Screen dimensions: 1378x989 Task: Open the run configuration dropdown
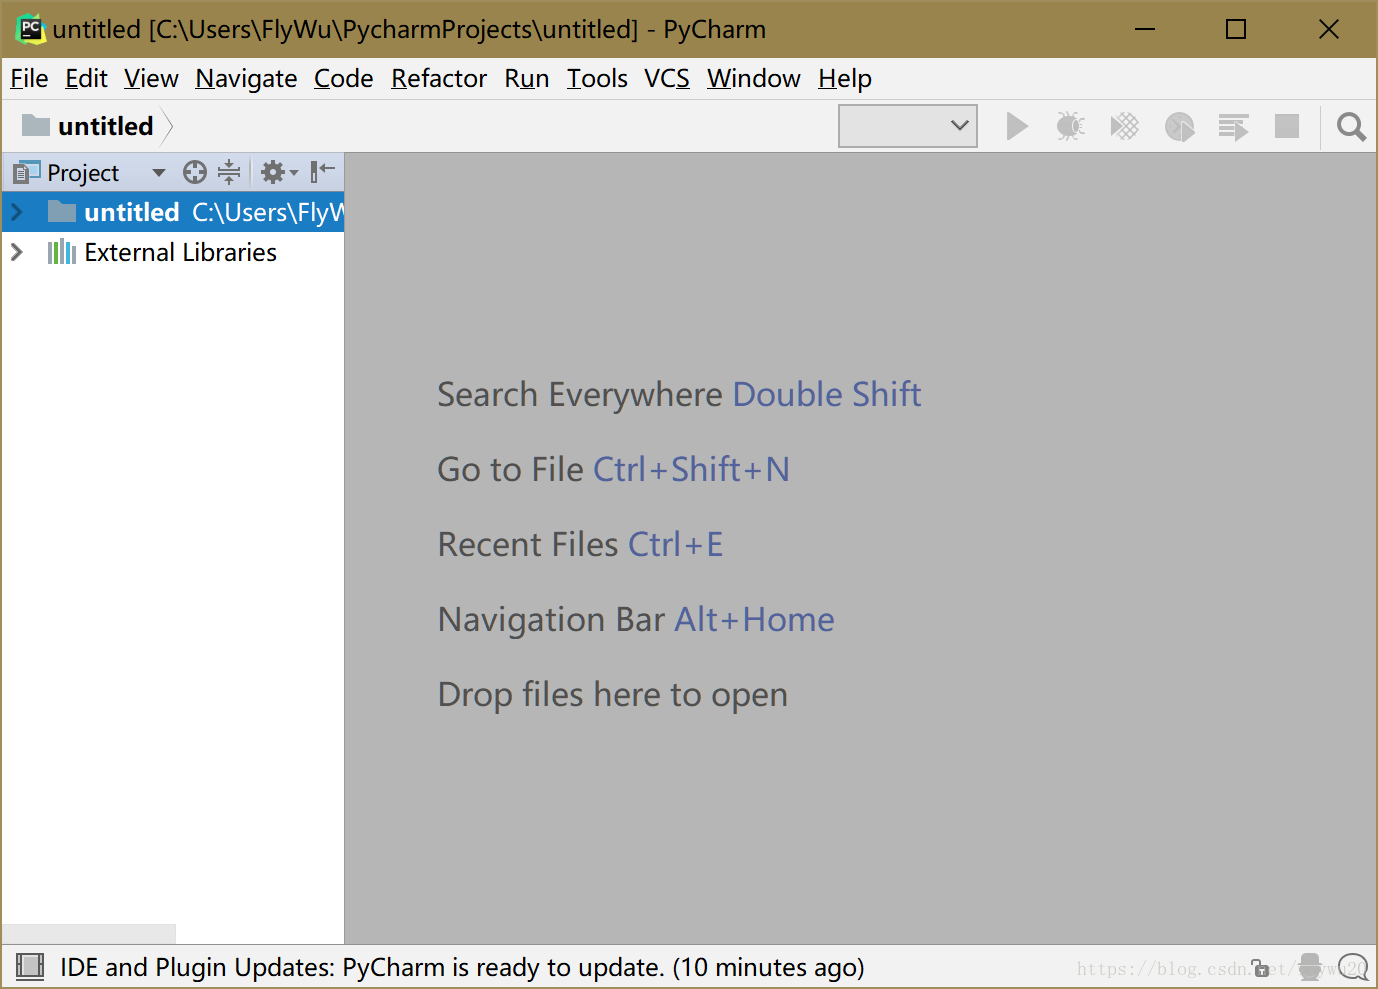tap(908, 126)
